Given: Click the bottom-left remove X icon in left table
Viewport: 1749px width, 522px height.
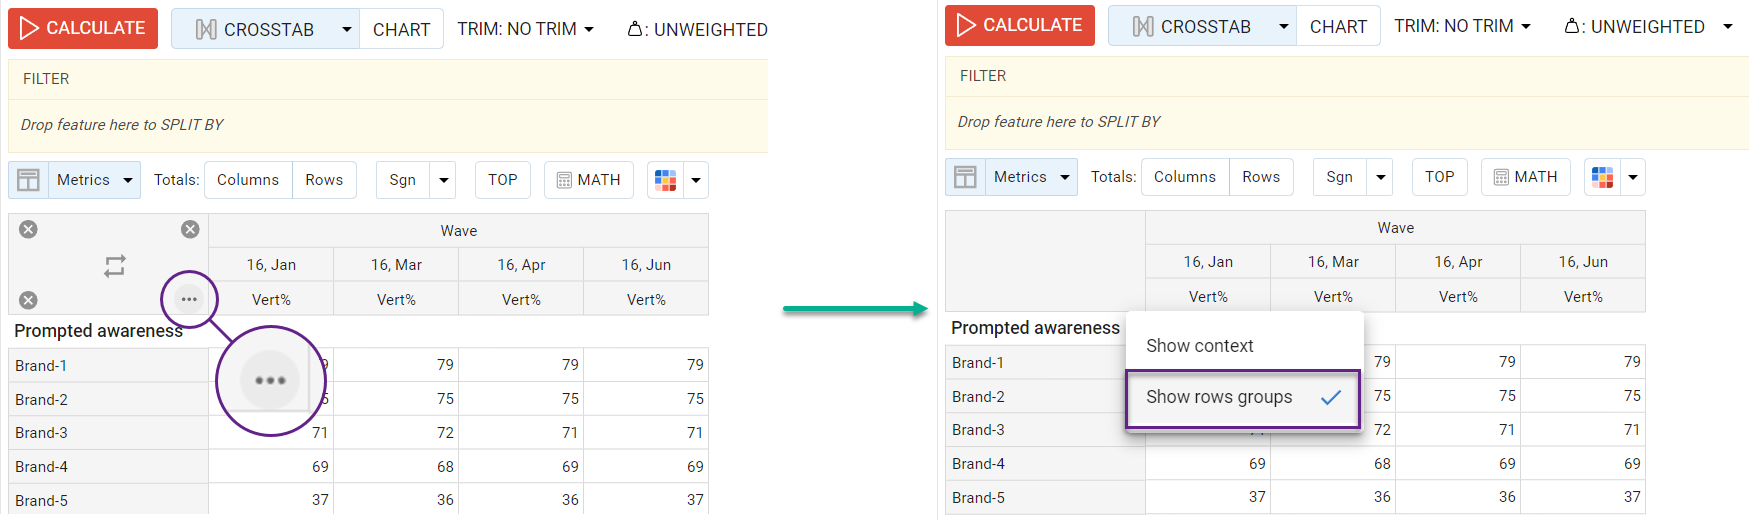Looking at the screenshot, I should click(29, 300).
